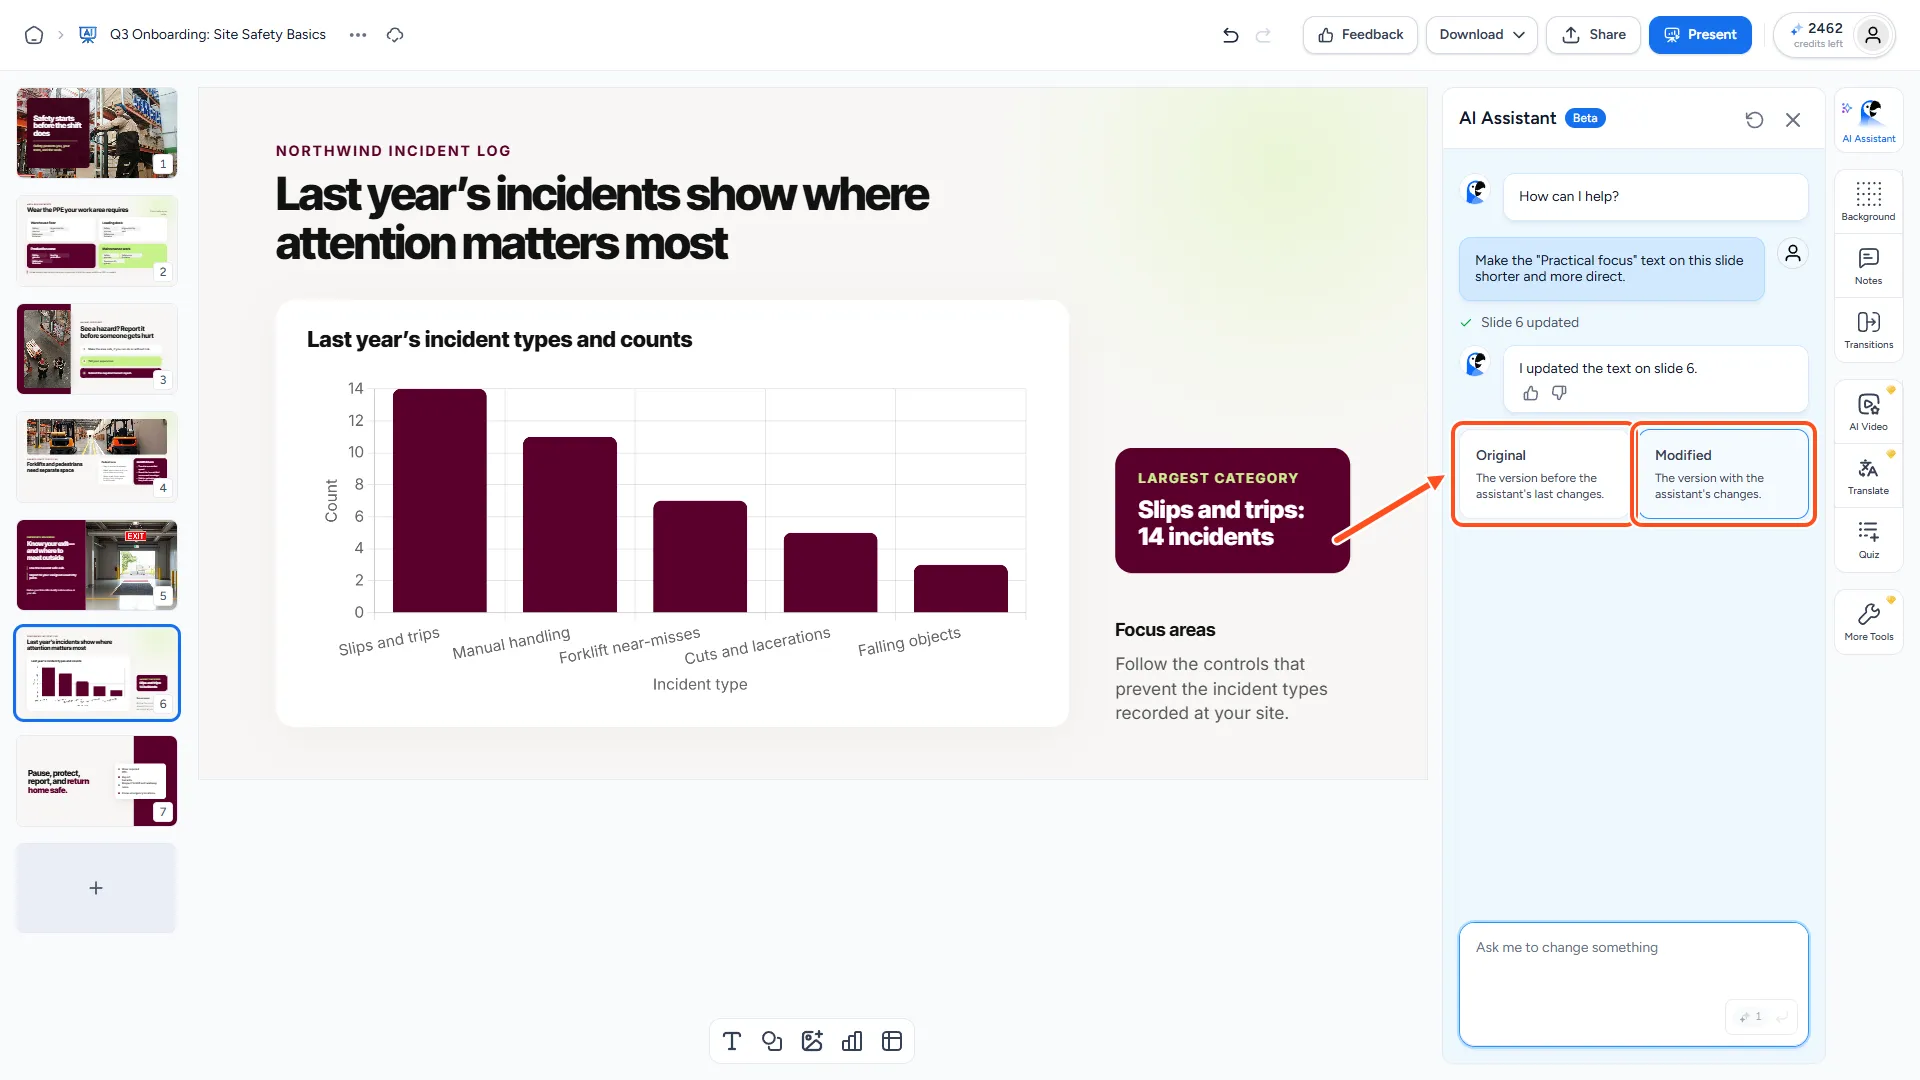Go to the home icon
The width and height of the screenshot is (1920, 1080).
pos(34,35)
